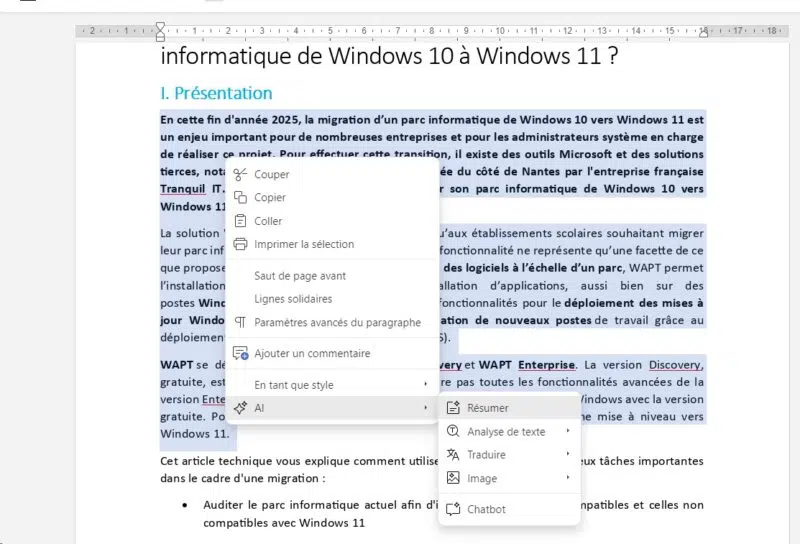800x544 pixels.
Task: Open the En tant que style entry
Action: pyautogui.click(x=332, y=385)
